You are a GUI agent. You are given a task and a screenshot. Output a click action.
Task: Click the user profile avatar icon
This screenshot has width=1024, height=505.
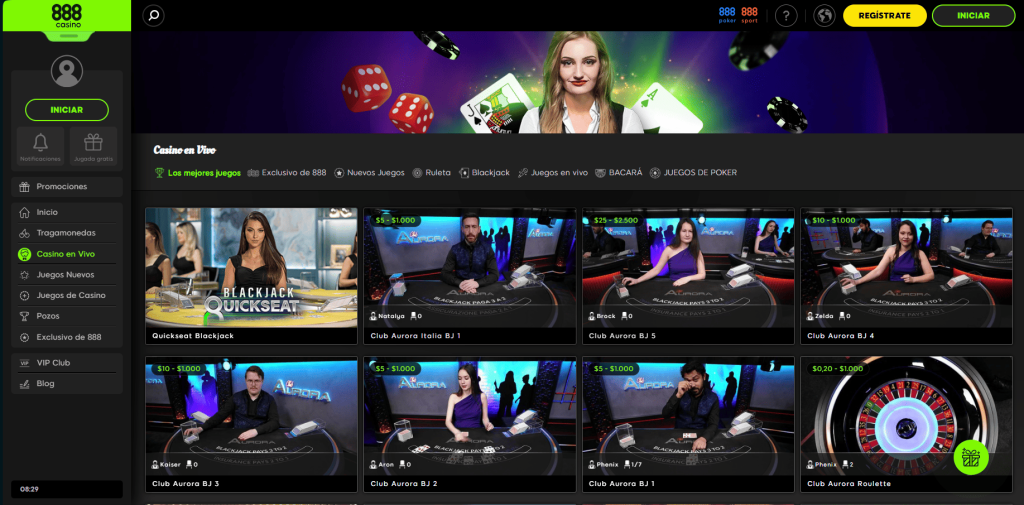tap(67, 71)
